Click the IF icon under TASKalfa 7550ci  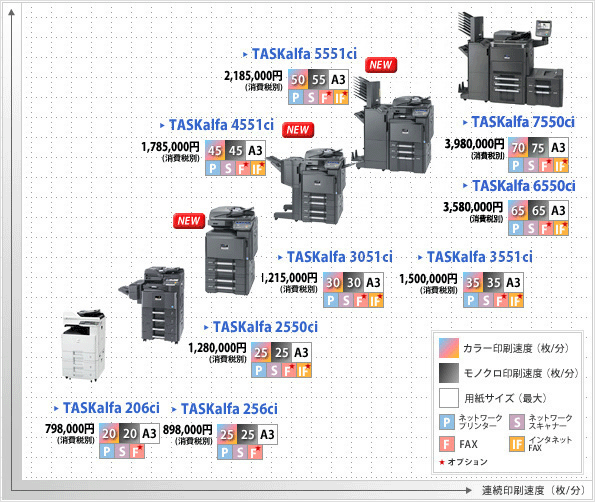tap(561, 165)
